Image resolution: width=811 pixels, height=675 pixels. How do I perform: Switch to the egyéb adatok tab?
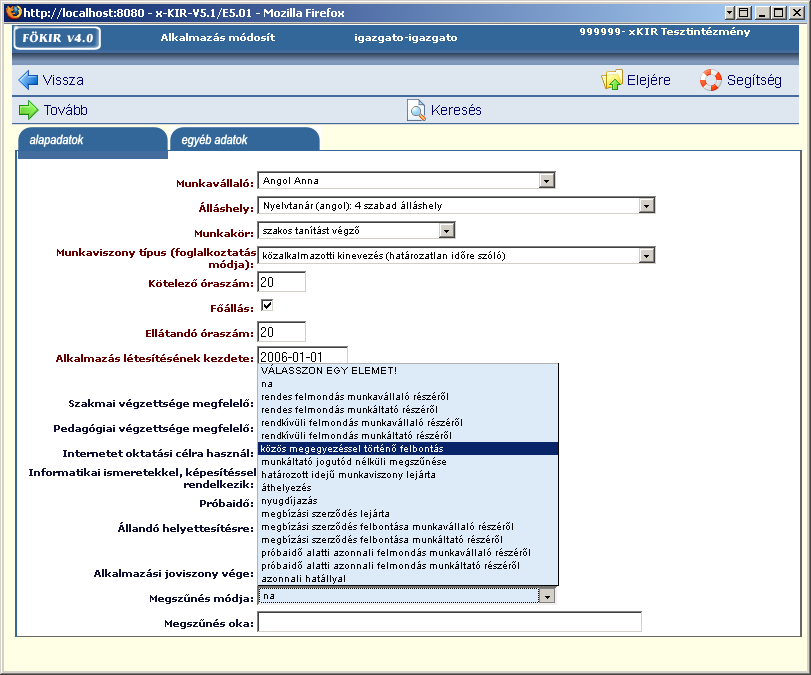pyautogui.click(x=245, y=140)
